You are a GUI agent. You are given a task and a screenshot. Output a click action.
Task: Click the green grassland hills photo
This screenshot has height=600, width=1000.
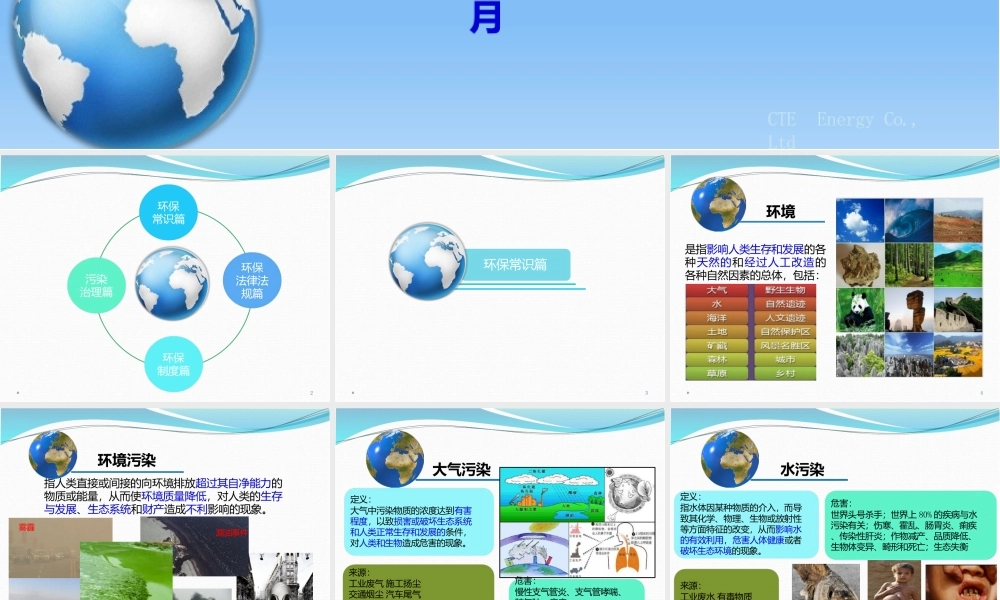[958, 265]
